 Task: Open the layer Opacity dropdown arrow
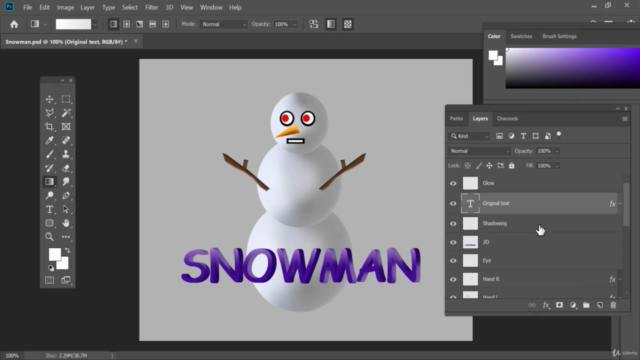point(557,151)
